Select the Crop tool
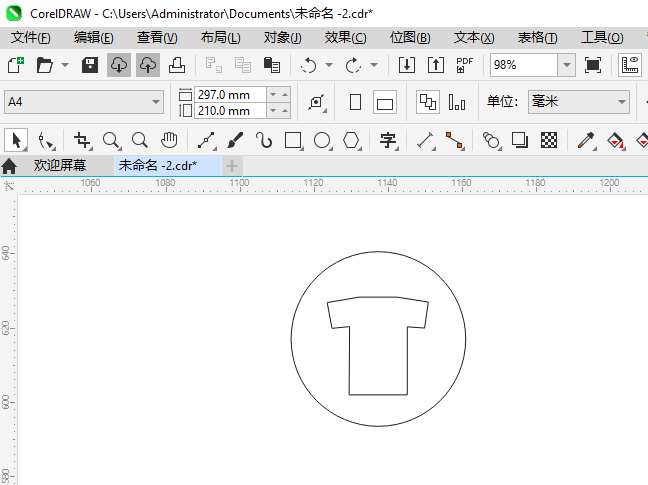This screenshot has height=485, width=648. 82,140
